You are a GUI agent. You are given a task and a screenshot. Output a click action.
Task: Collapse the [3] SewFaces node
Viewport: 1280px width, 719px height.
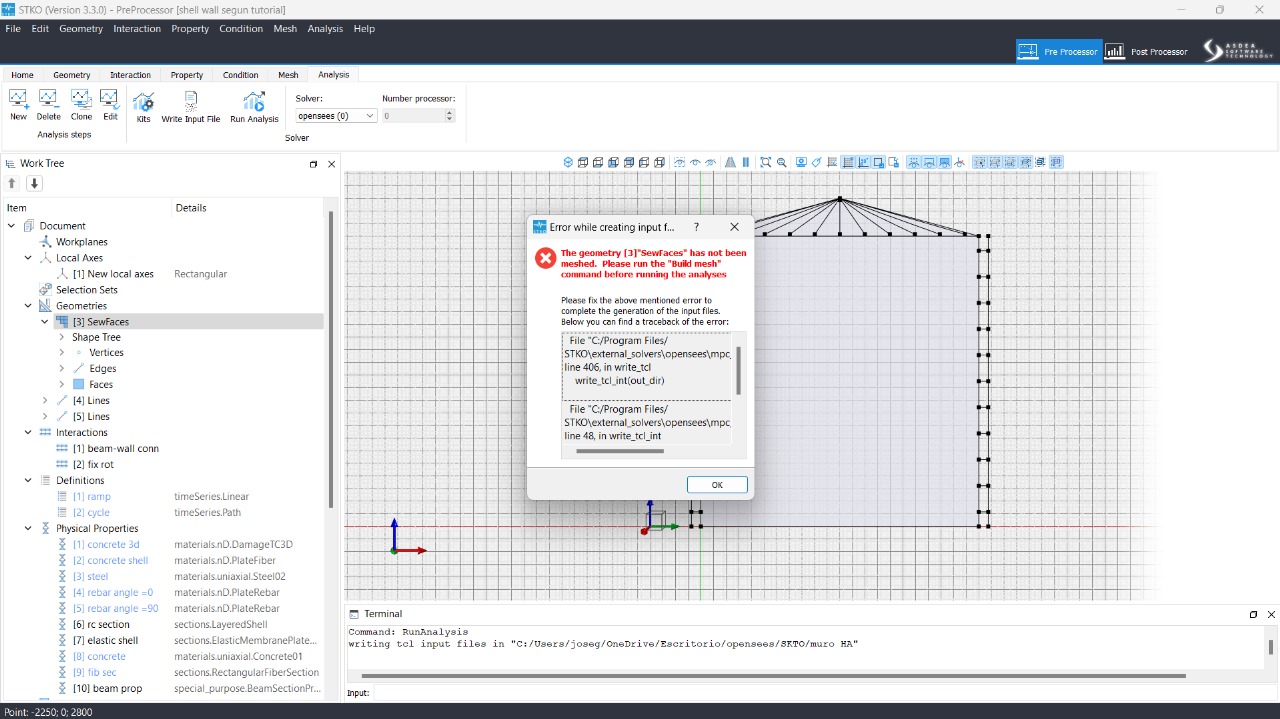click(x=45, y=322)
